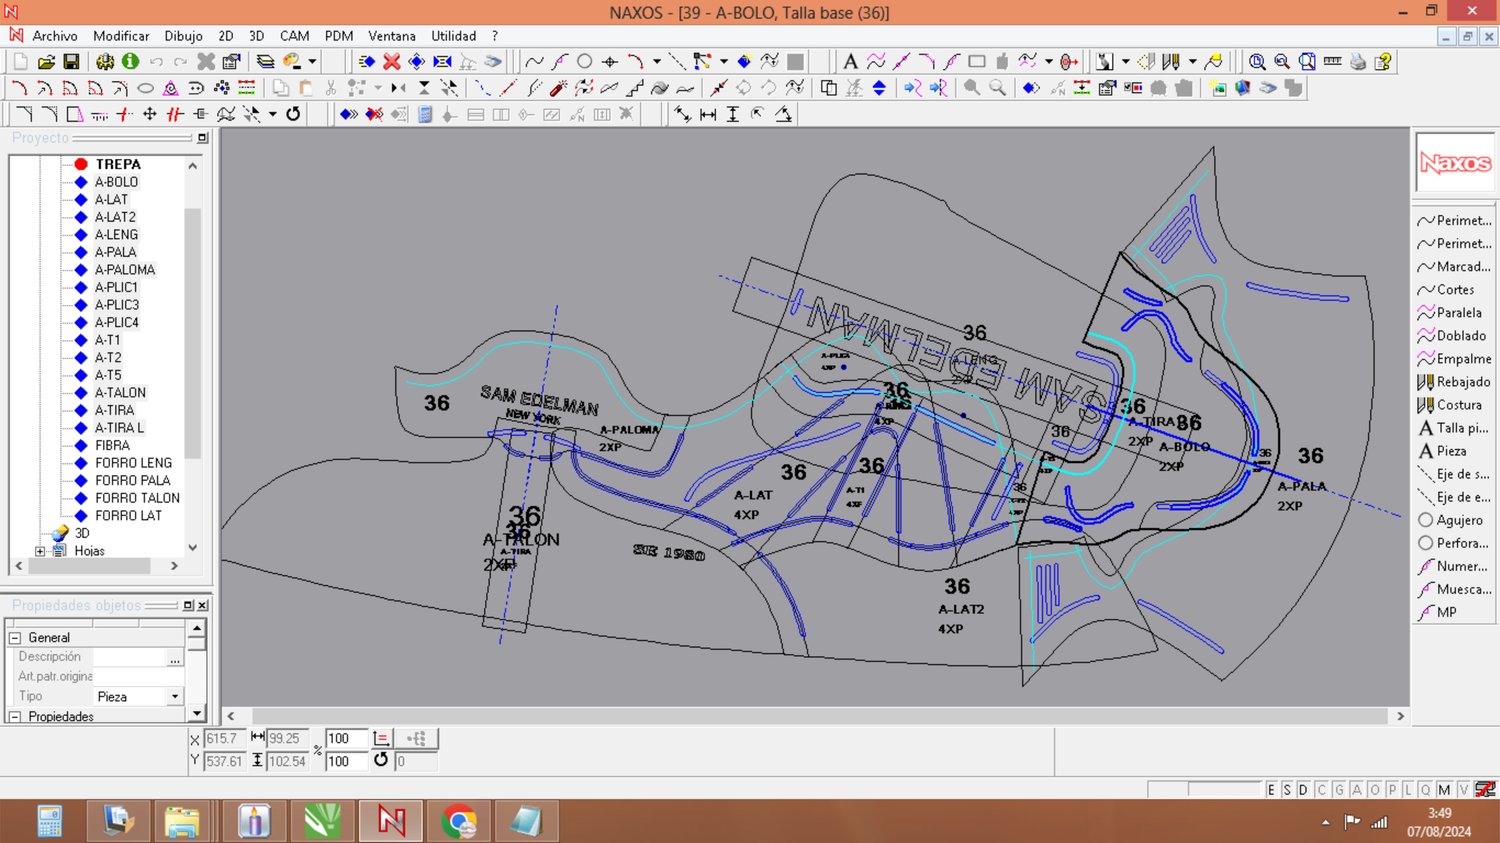Click the printer icon
The width and height of the screenshot is (1500, 843).
[1357, 62]
